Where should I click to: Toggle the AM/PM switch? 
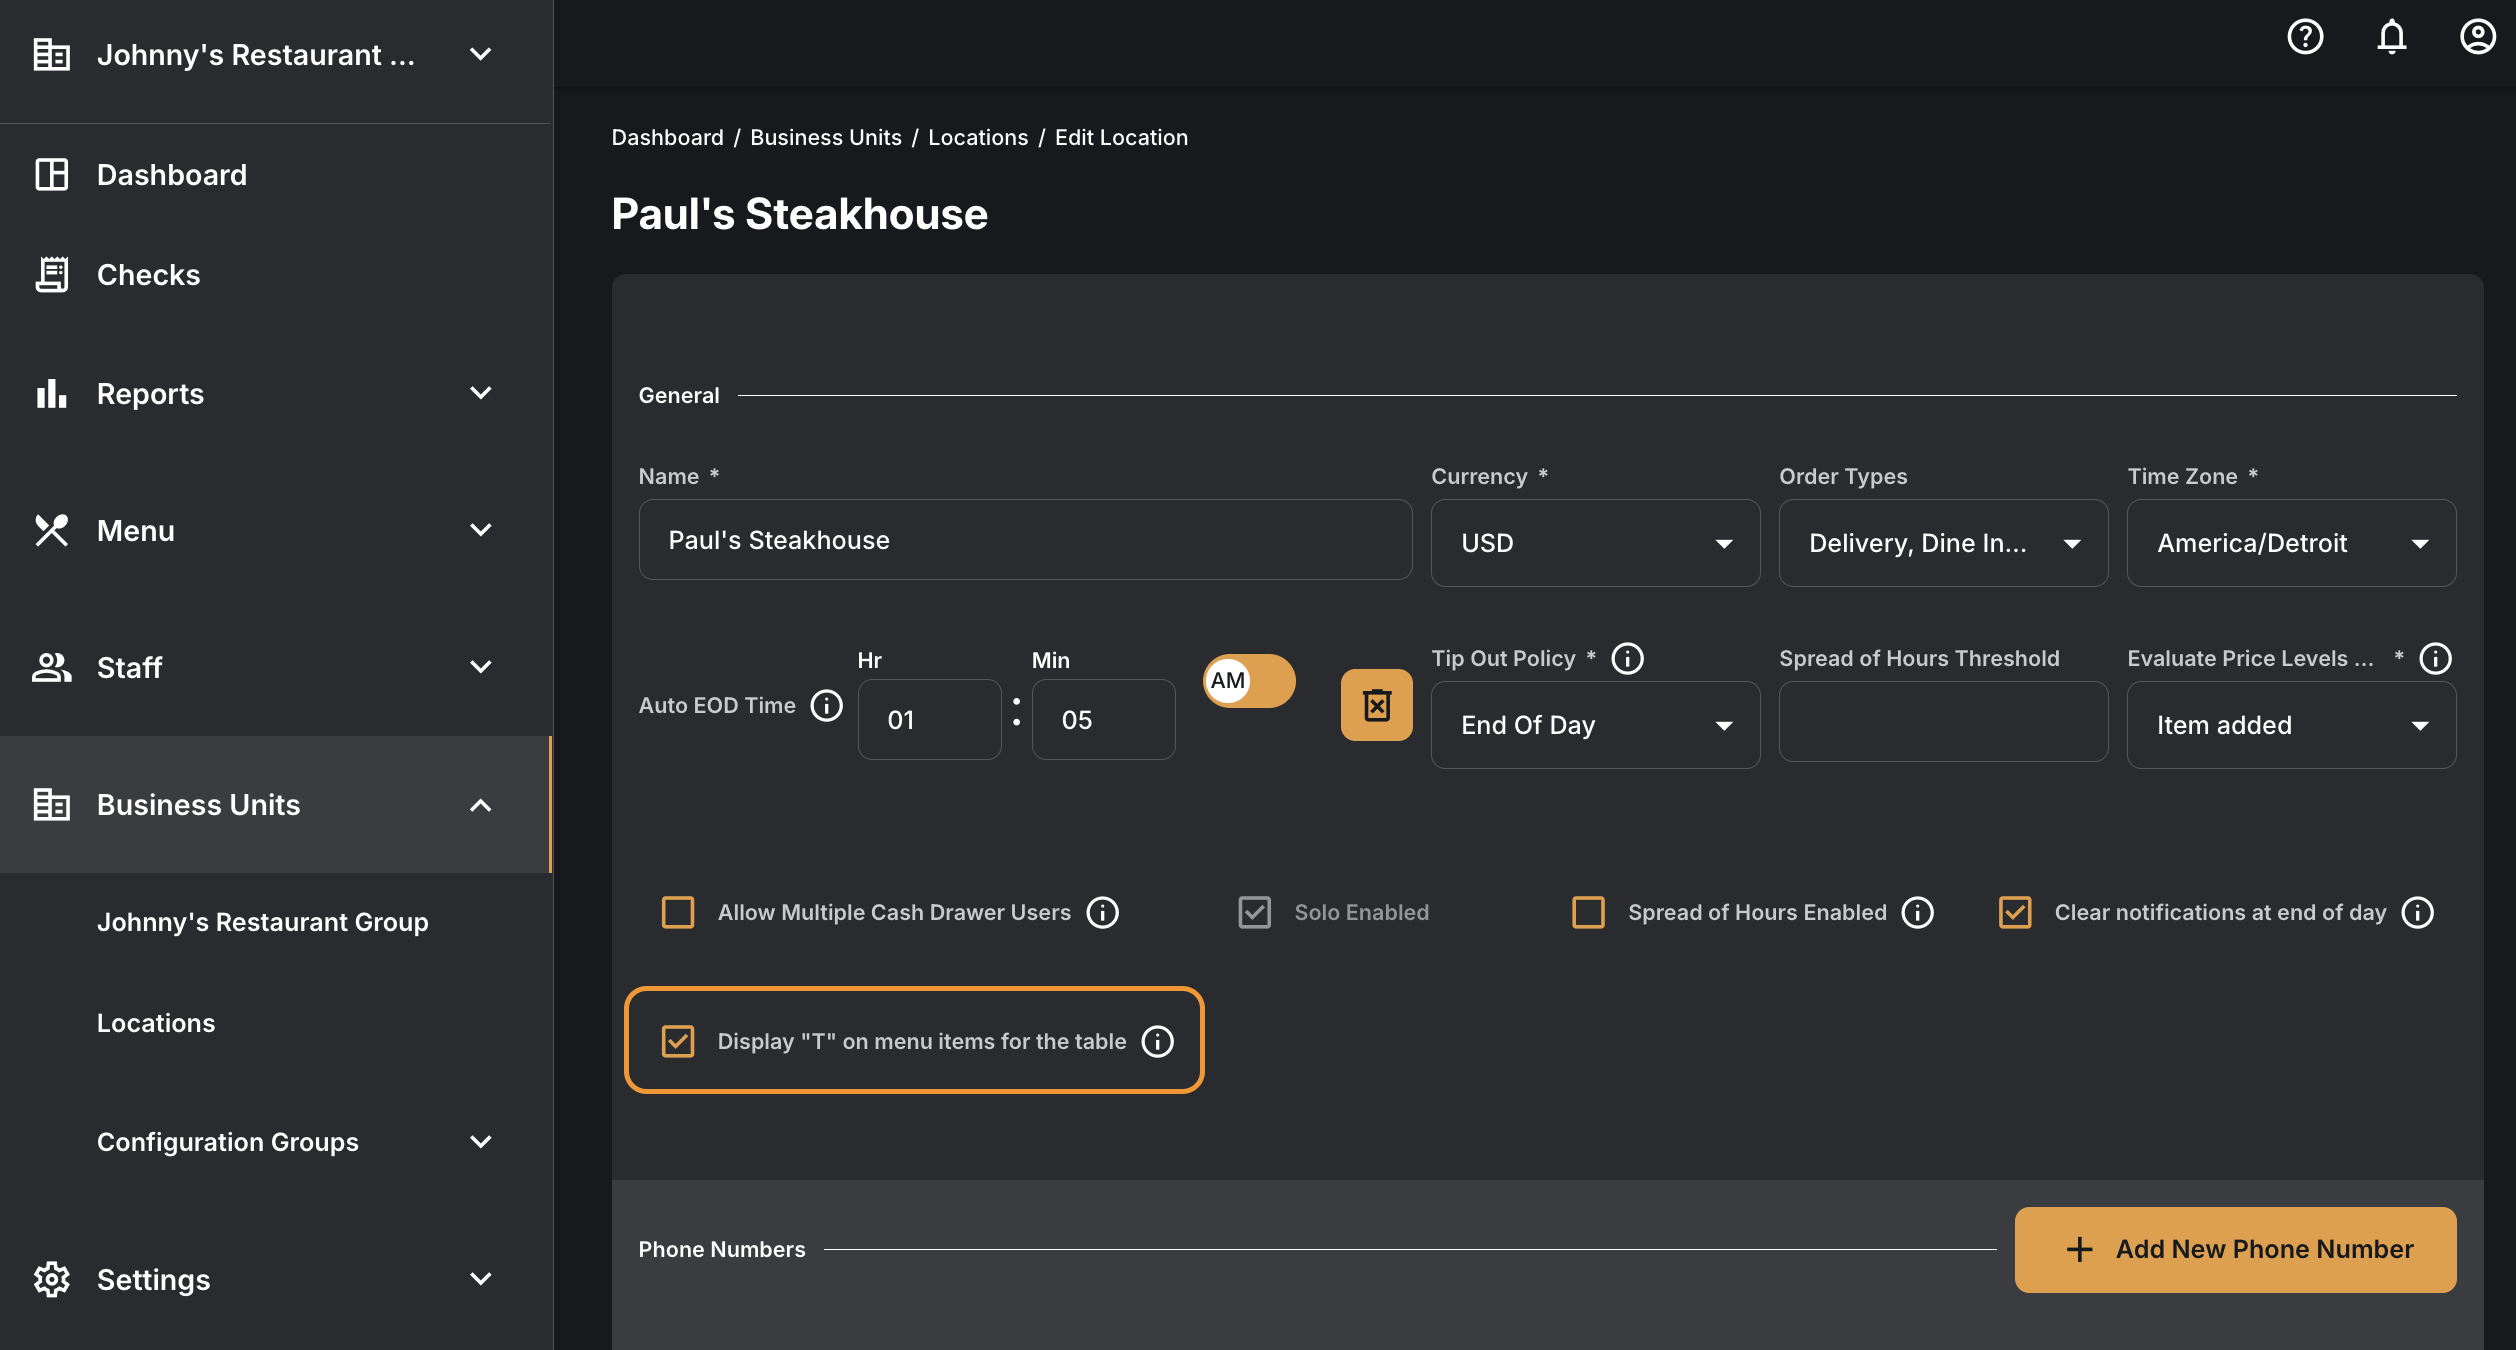(x=1248, y=681)
